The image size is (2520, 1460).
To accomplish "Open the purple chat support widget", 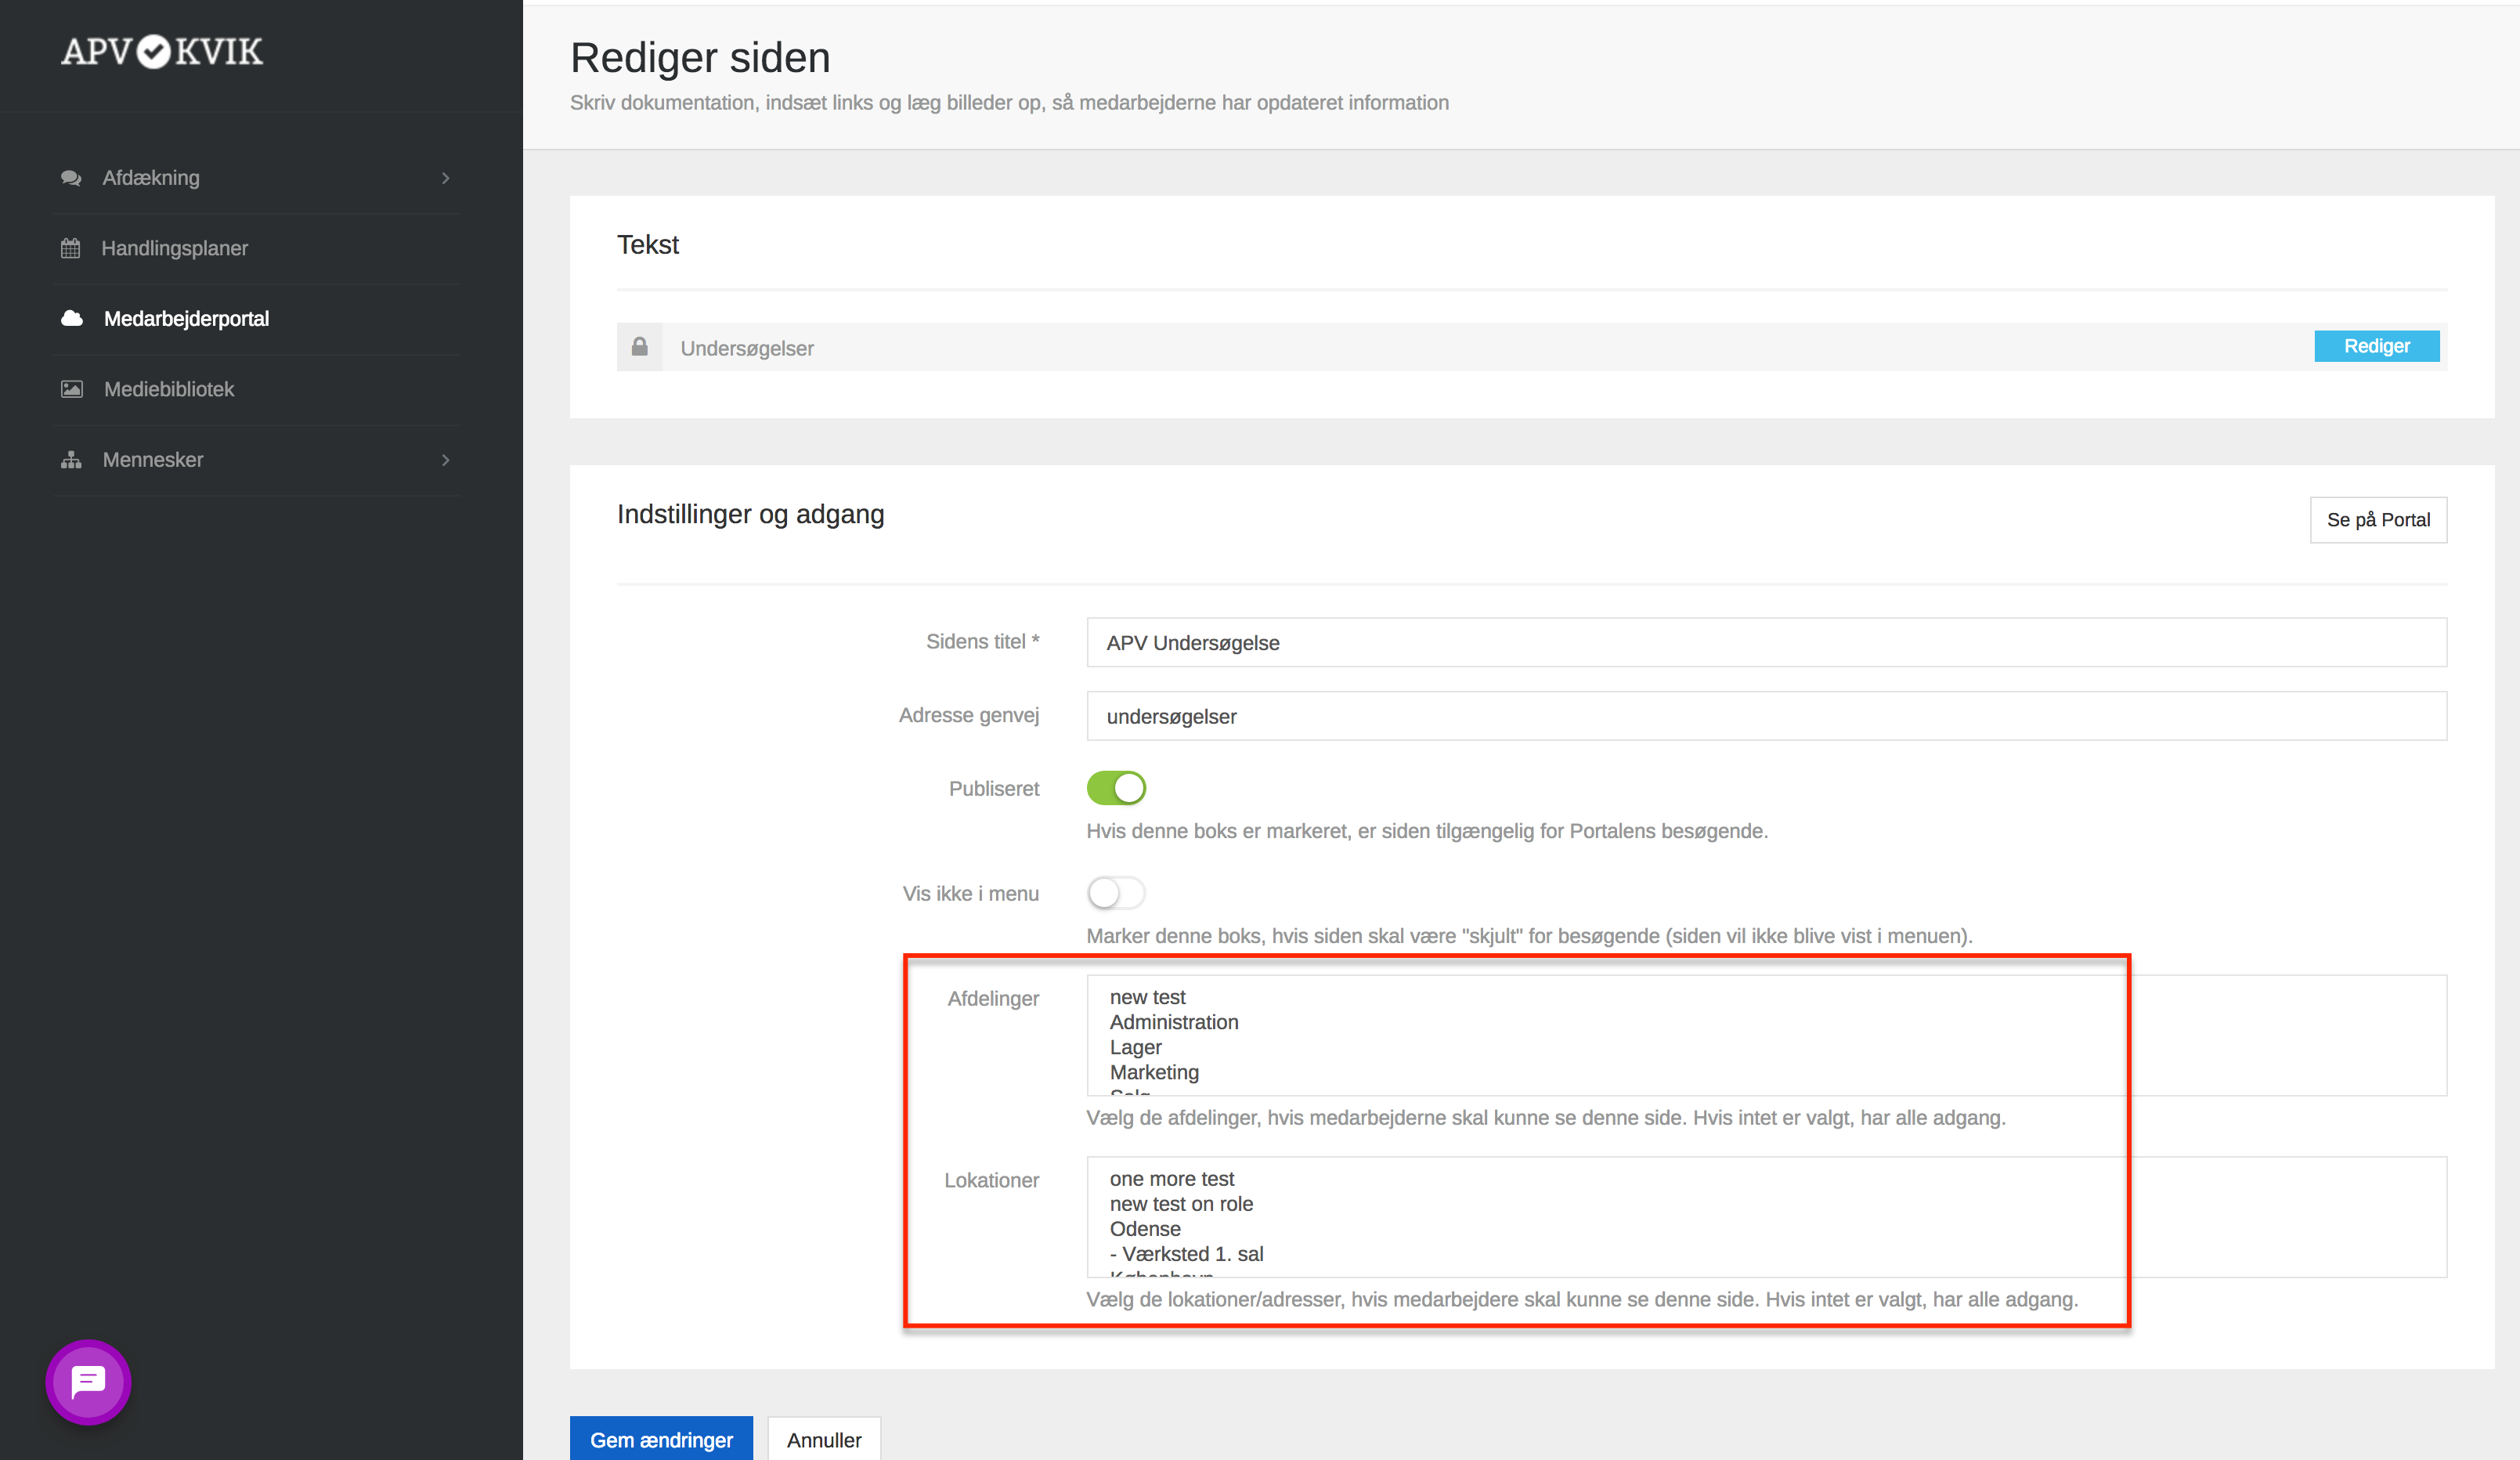I will pos(88,1382).
